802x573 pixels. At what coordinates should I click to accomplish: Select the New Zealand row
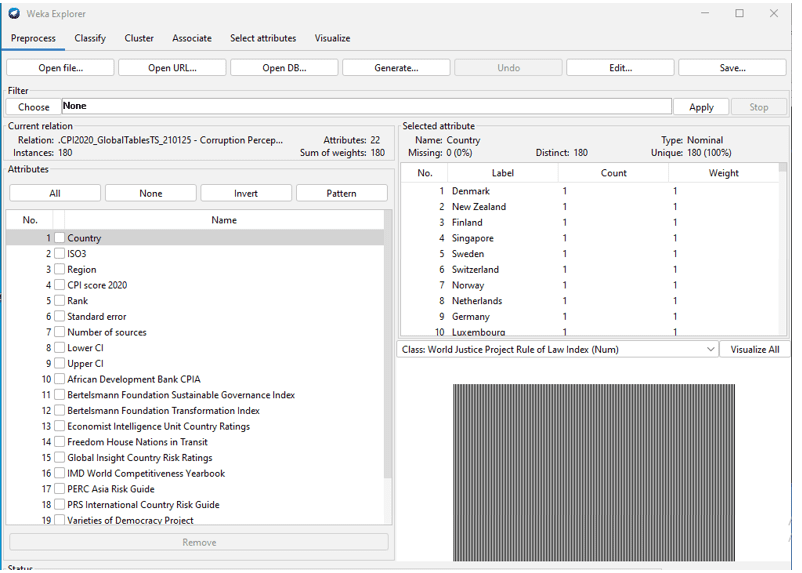click(590, 207)
